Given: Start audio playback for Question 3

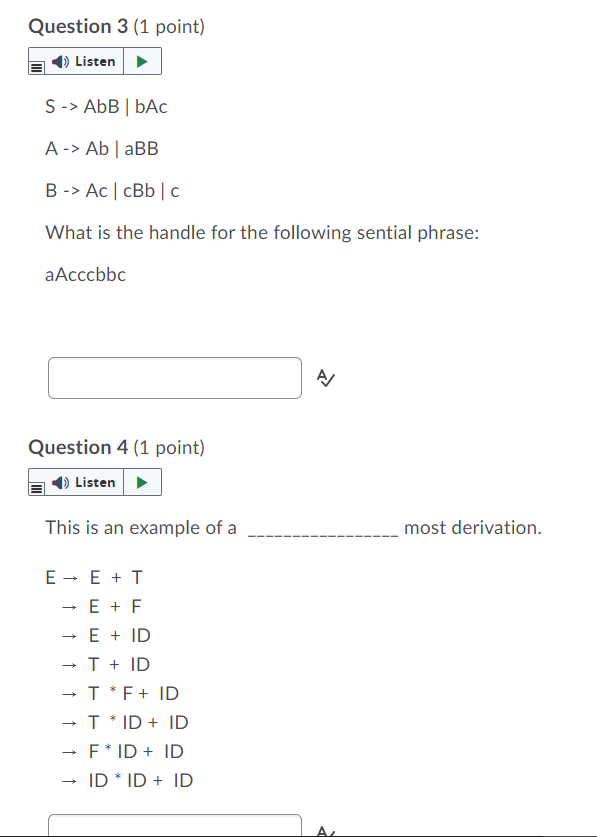Looking at the screenshot, I should [x=143, y=61].
